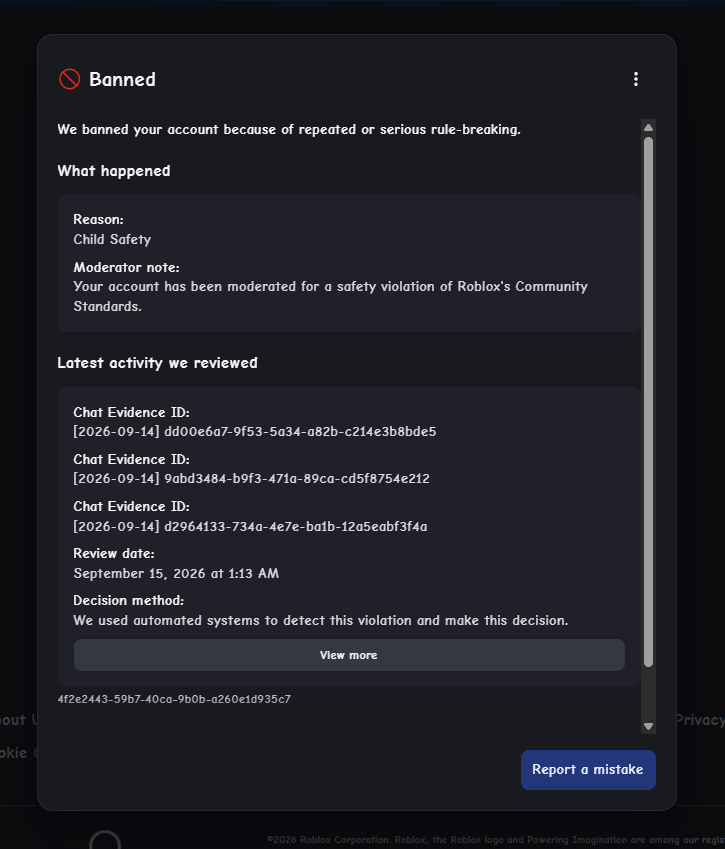Click Report a mistake button
Screen dimensions: 725x849
pyautogui.click(x=588, y=769)
